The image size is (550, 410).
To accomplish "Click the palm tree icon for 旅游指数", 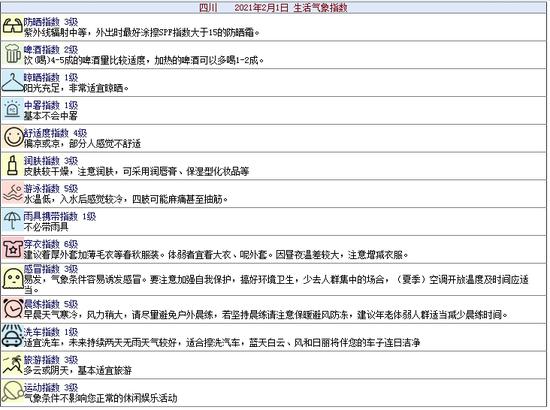I will click(x=13, y=364).
